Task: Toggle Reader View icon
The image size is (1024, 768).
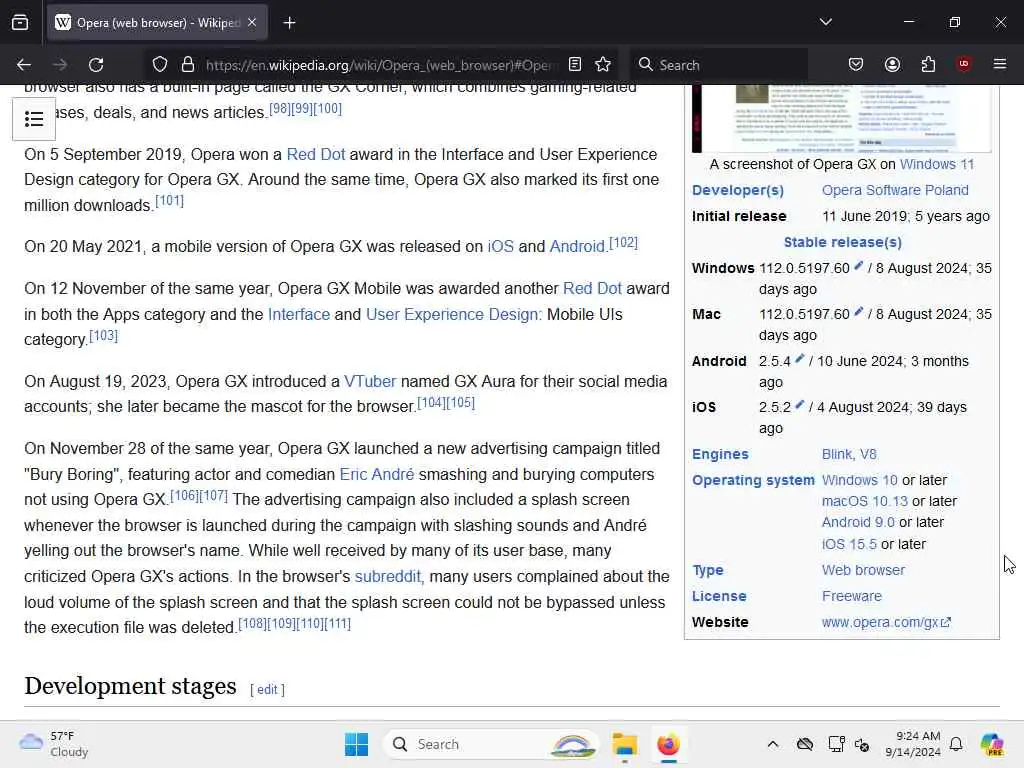Action: tap(575, 64)
